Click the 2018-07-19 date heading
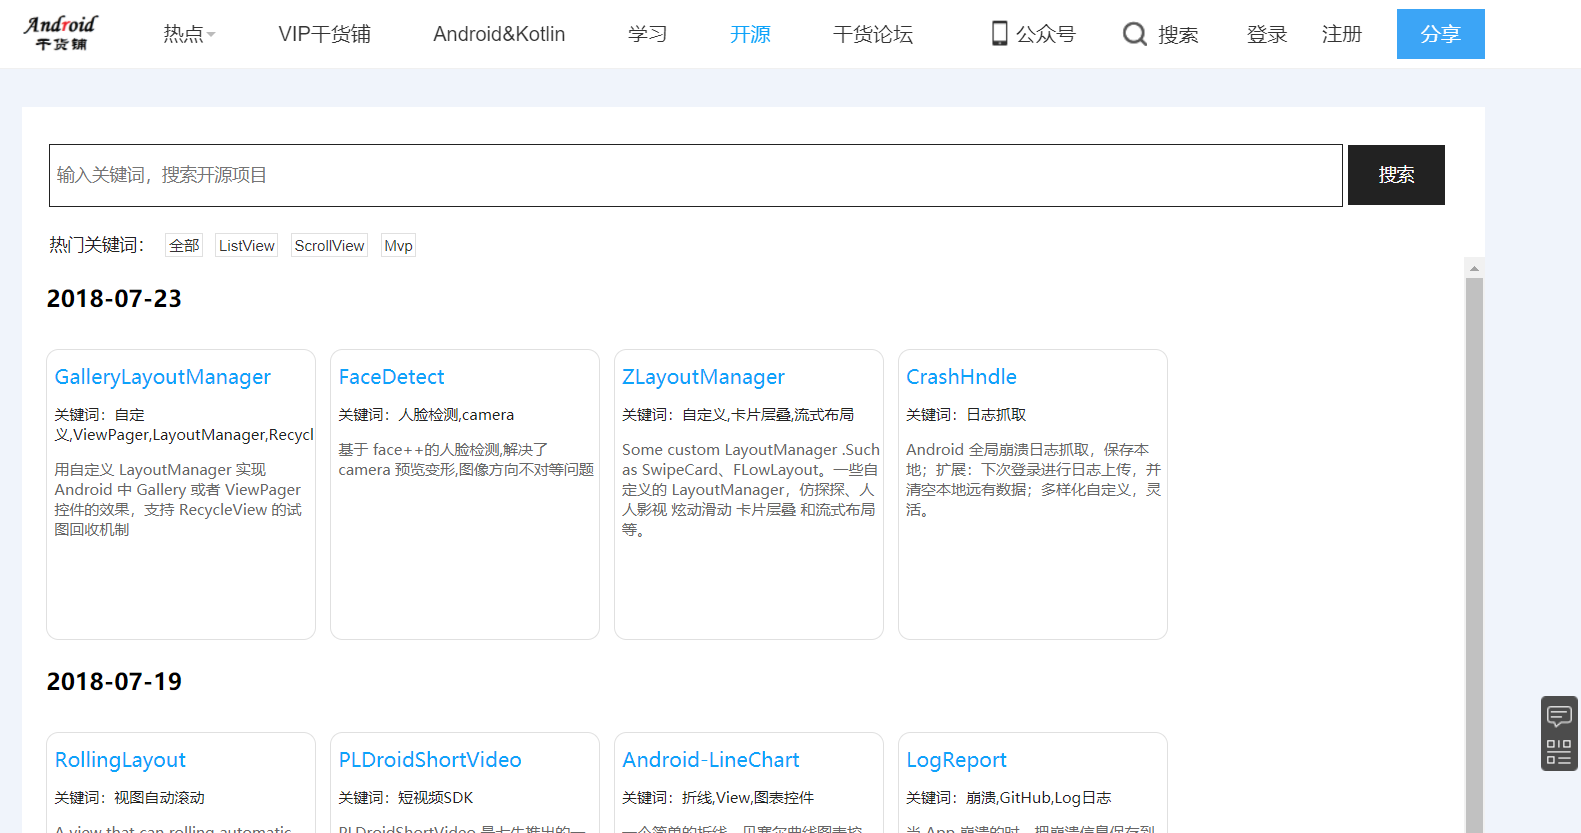The height and width of the screenshot is (833, 1581). tap(114, 682)
